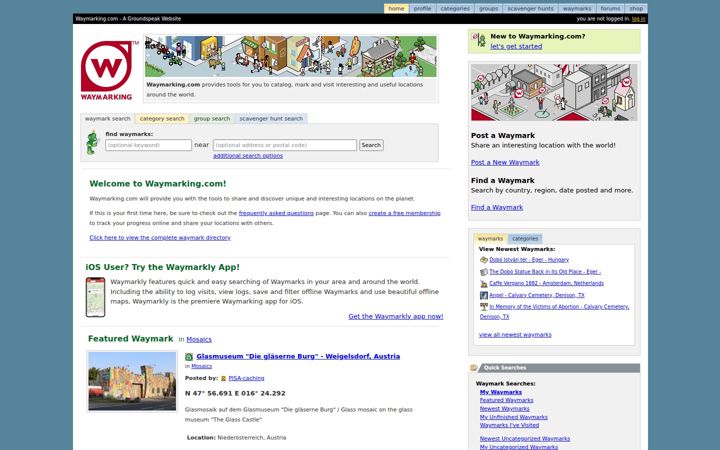Open My Unfinished Waymarks link

click(513, 417)
